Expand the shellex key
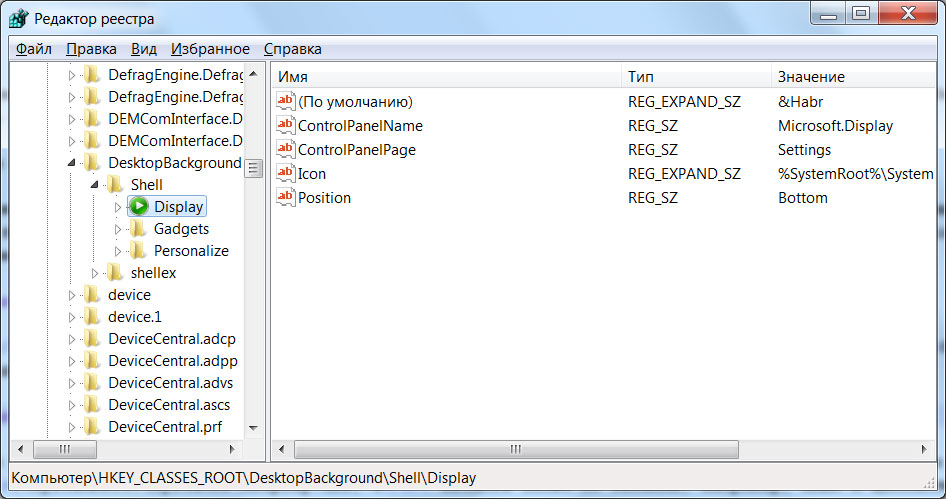Screen dimensions: 946x499 (x=95, y=273)
